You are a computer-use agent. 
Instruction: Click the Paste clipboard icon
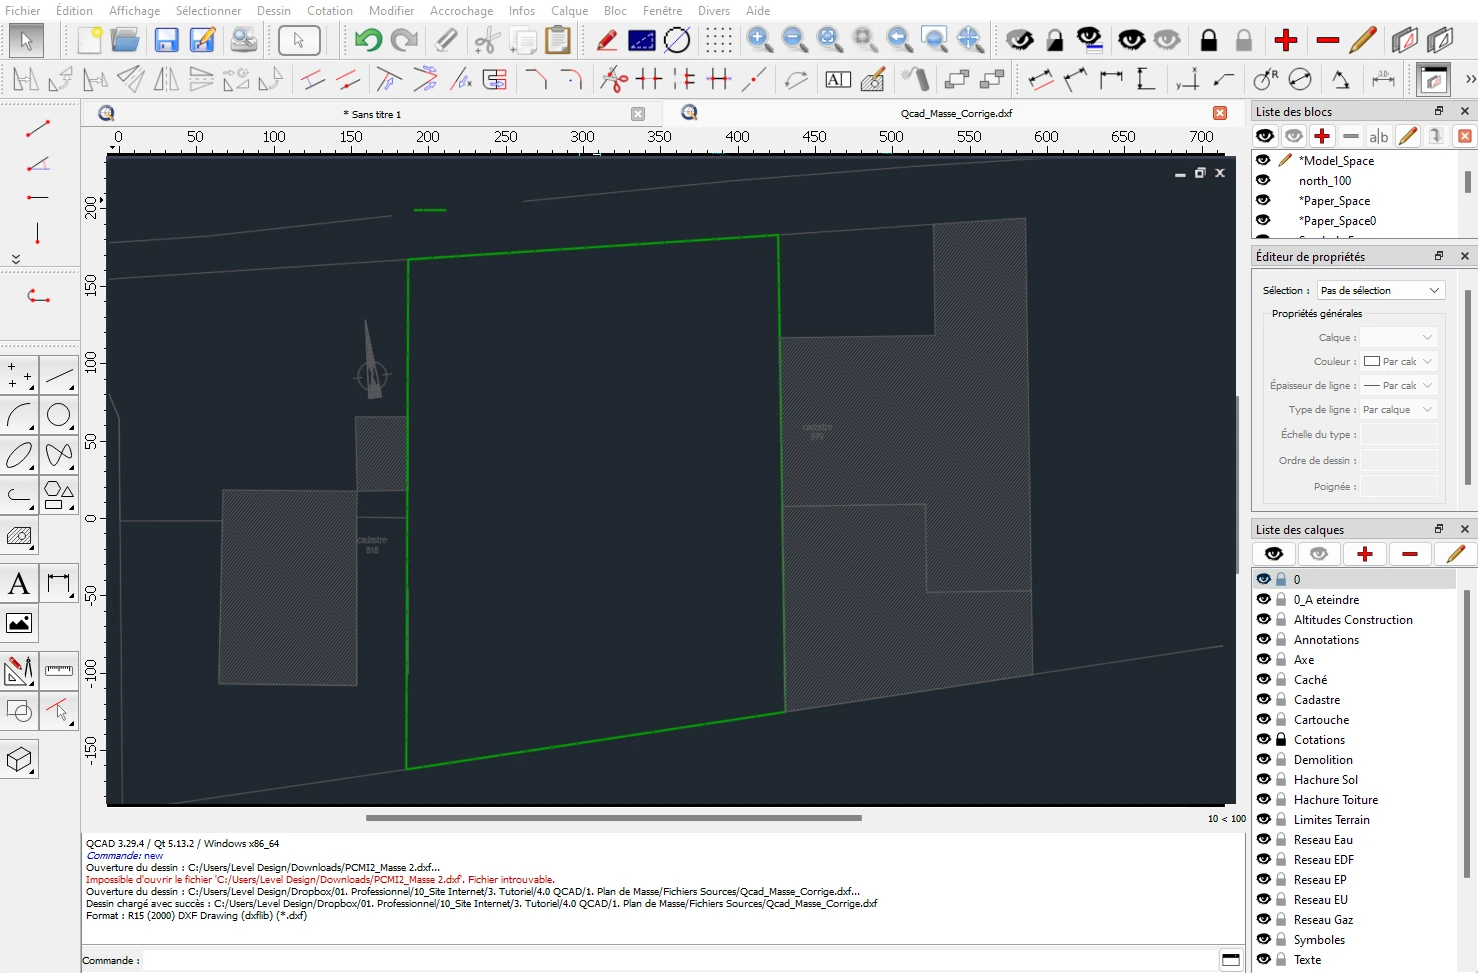[x=558, y=40]
